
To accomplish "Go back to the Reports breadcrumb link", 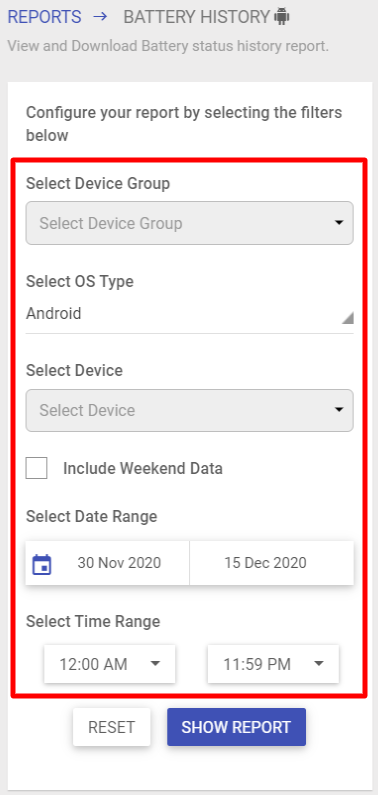I will click(45, 17).
